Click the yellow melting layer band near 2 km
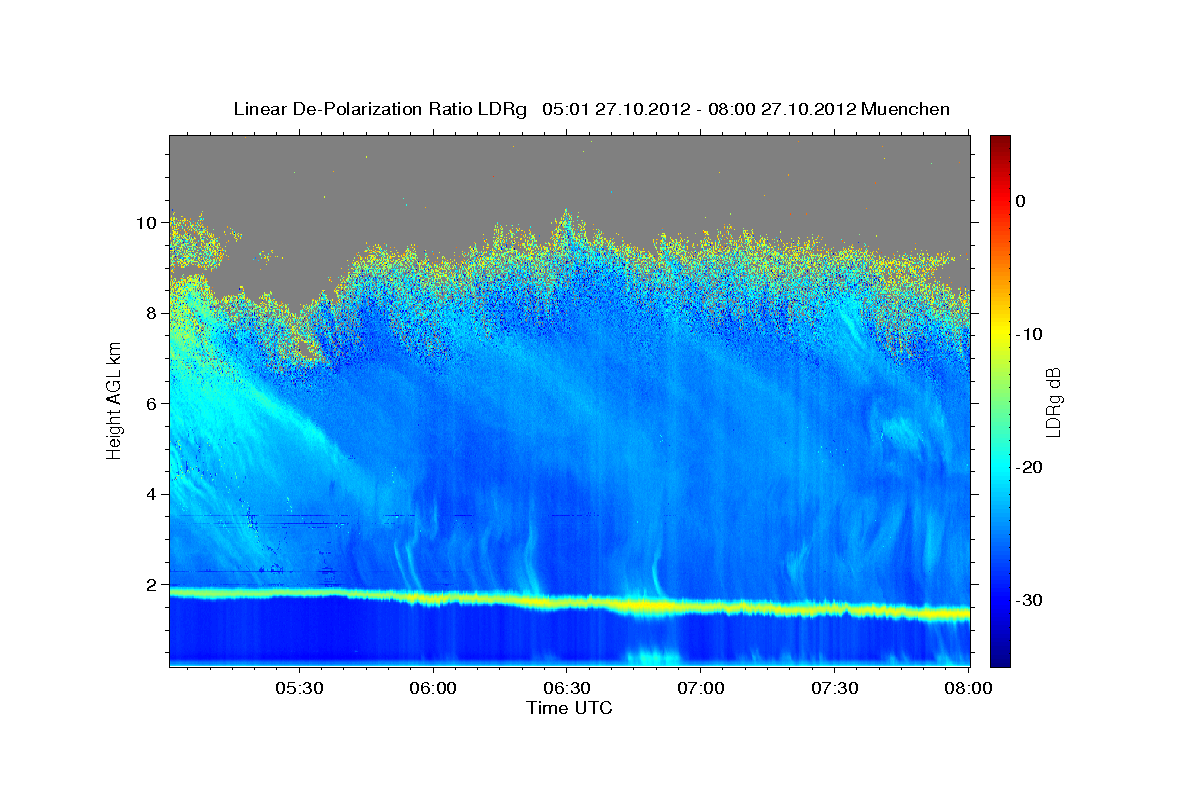This screenshot has height=800, width=1200. 570,602
